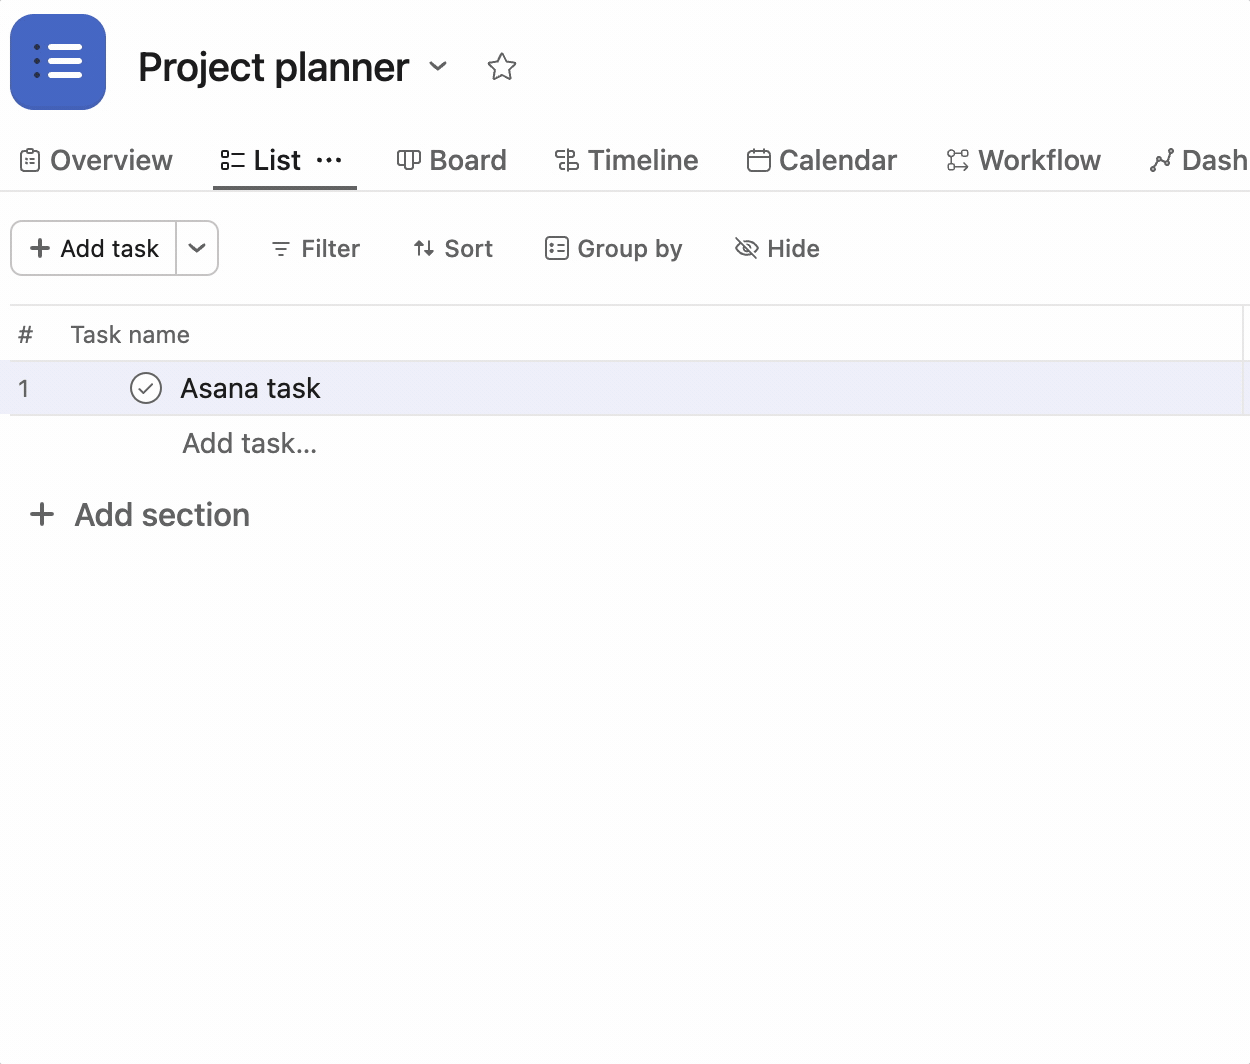Mark Asana task as complete
The width and height of the screenshot is (1250, 1064).
[x=146, y=388]
